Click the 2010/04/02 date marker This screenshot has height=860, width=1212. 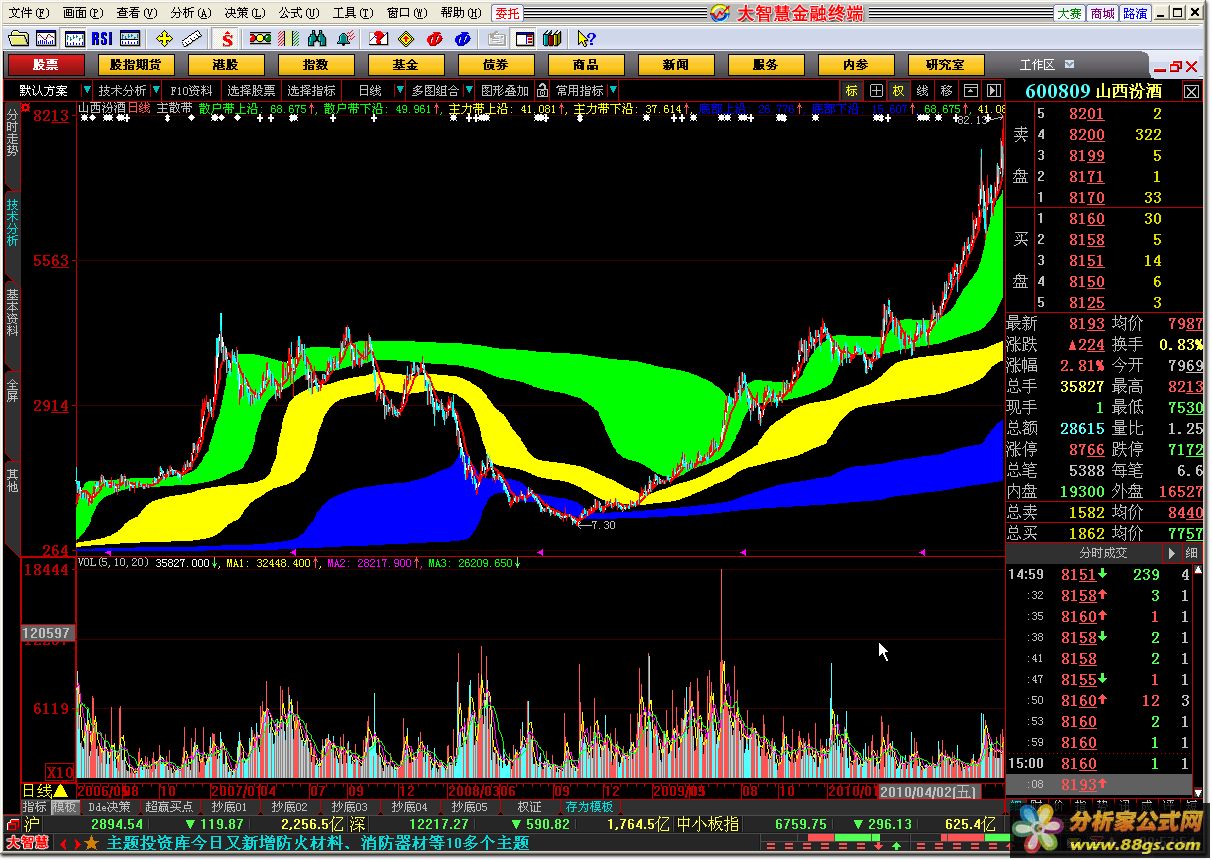tap(928, 791)
